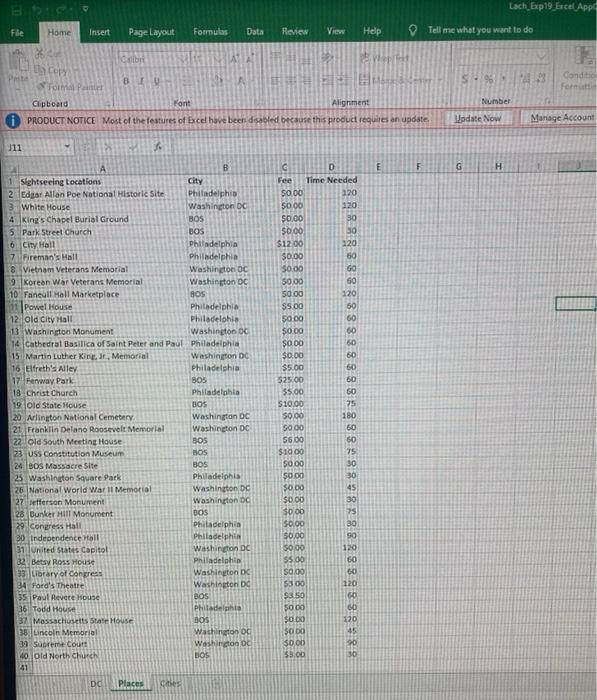Screen dimensions: 597x700
Task: Click the Cut scissors icon
Action: click(40, 54)
